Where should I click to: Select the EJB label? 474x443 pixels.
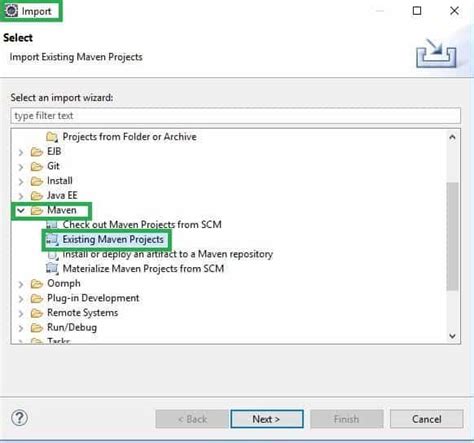[x=54, y=151]
